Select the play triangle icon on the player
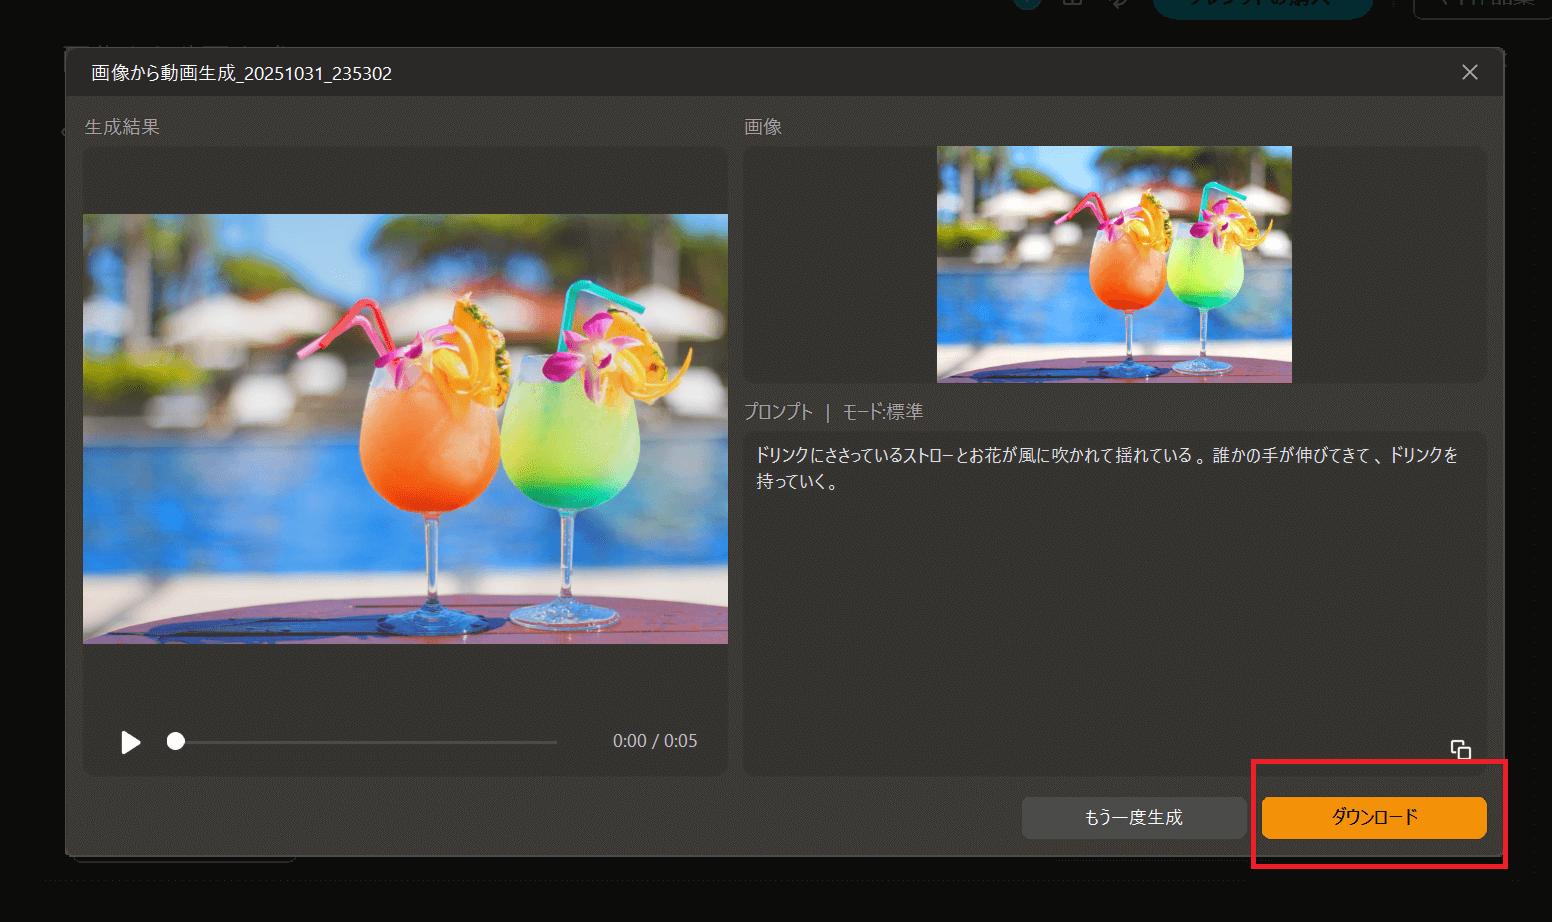 point(130,741)
